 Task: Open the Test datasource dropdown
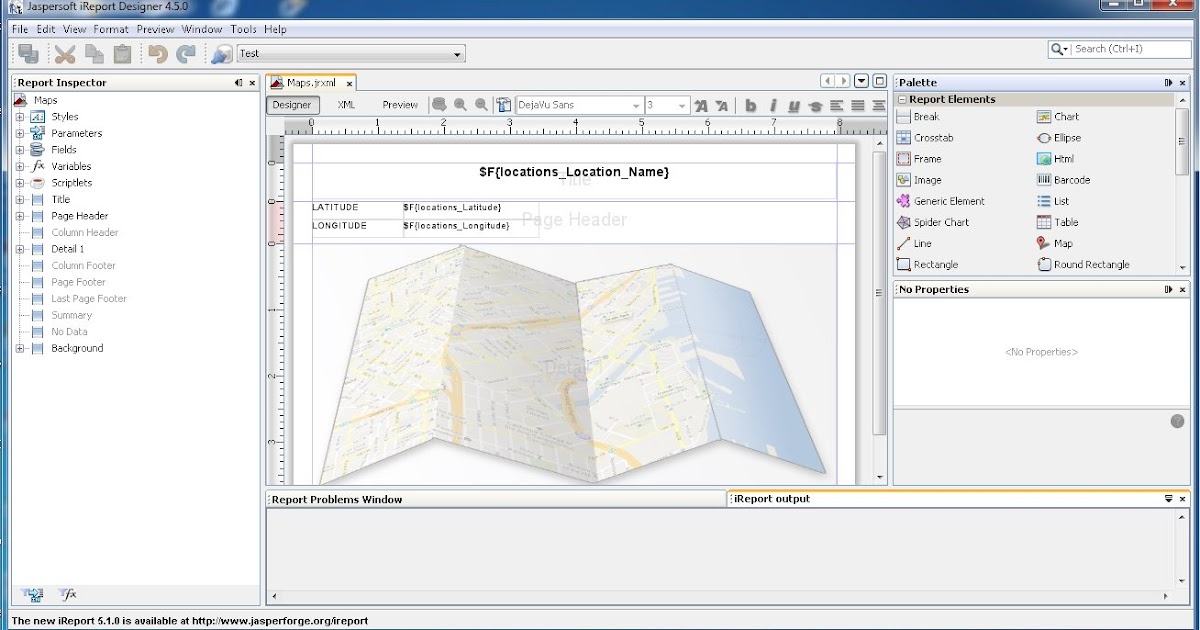459,53
